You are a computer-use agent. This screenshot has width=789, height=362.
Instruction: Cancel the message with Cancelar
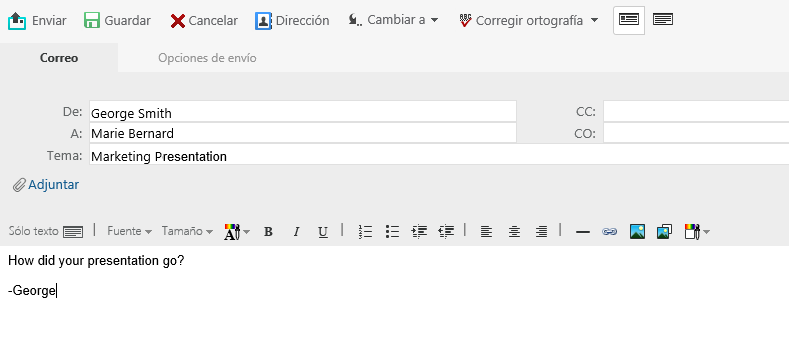click(x=204, y=21)
